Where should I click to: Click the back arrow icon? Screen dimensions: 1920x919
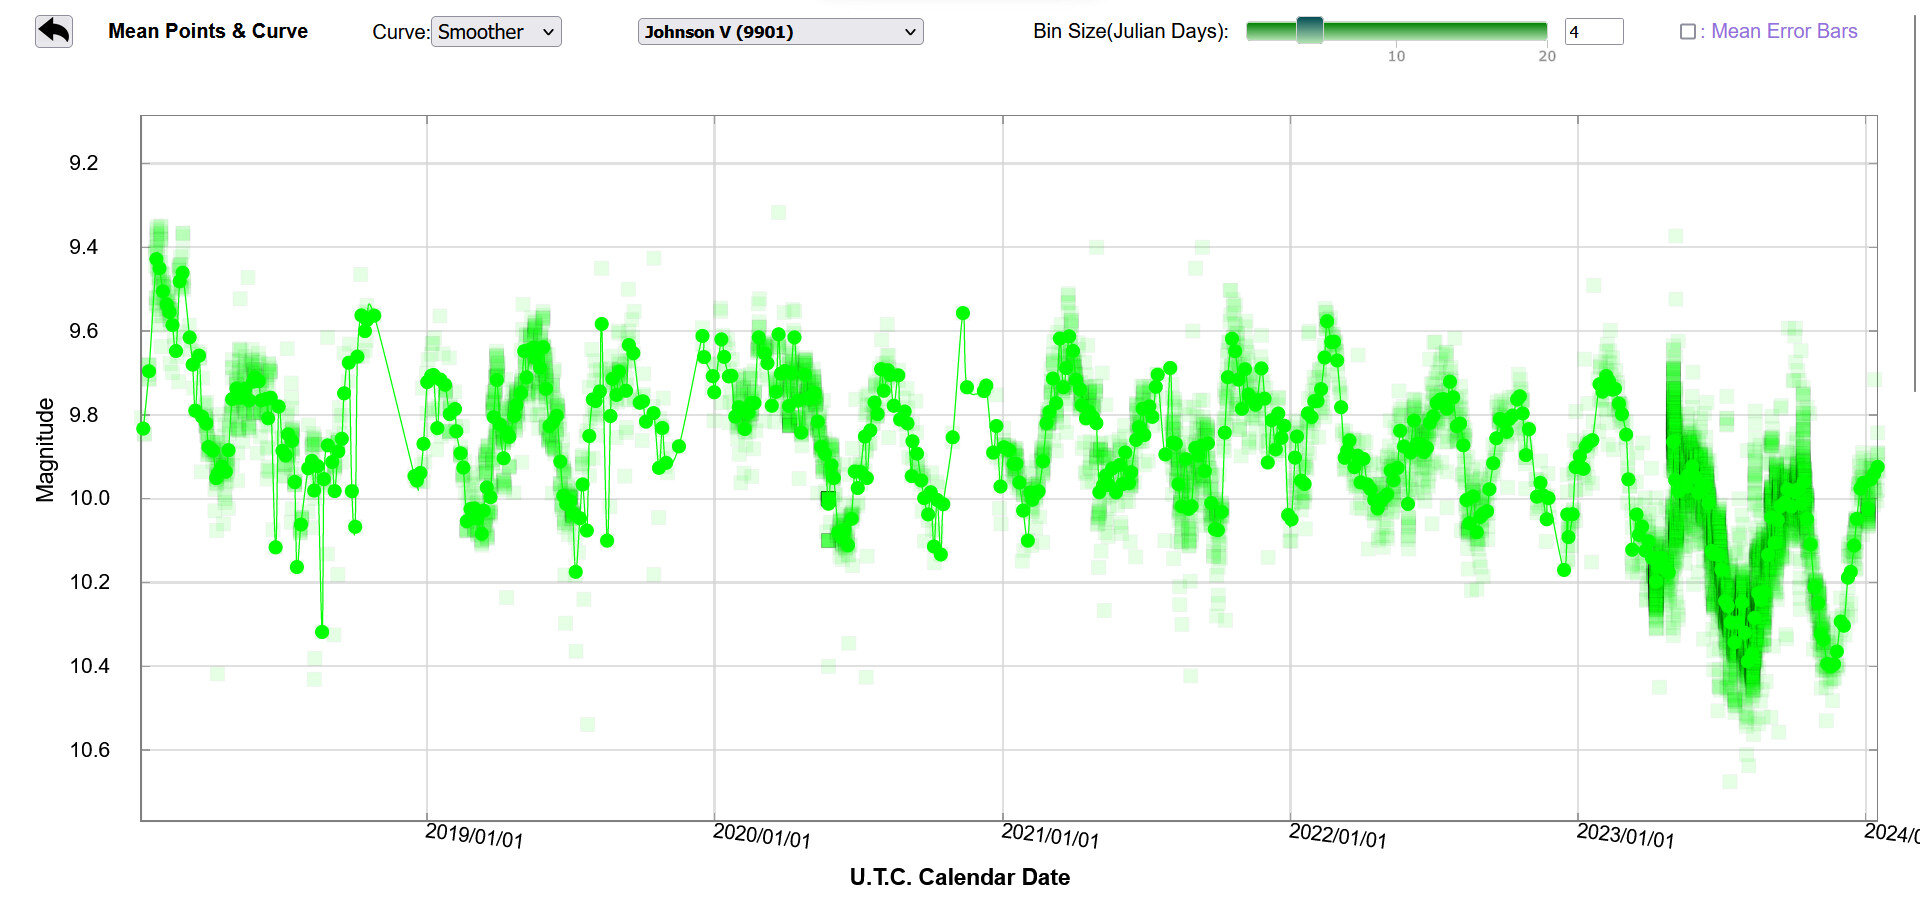[54, 31]
